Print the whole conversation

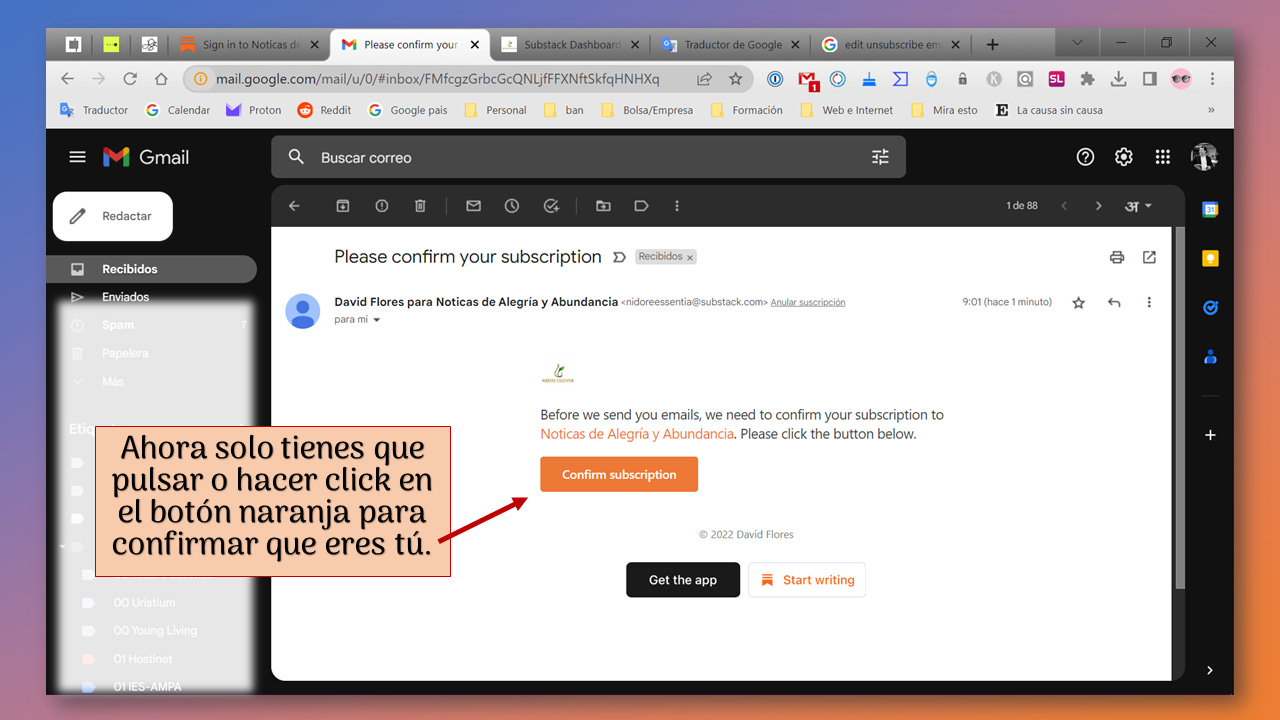1117,257
